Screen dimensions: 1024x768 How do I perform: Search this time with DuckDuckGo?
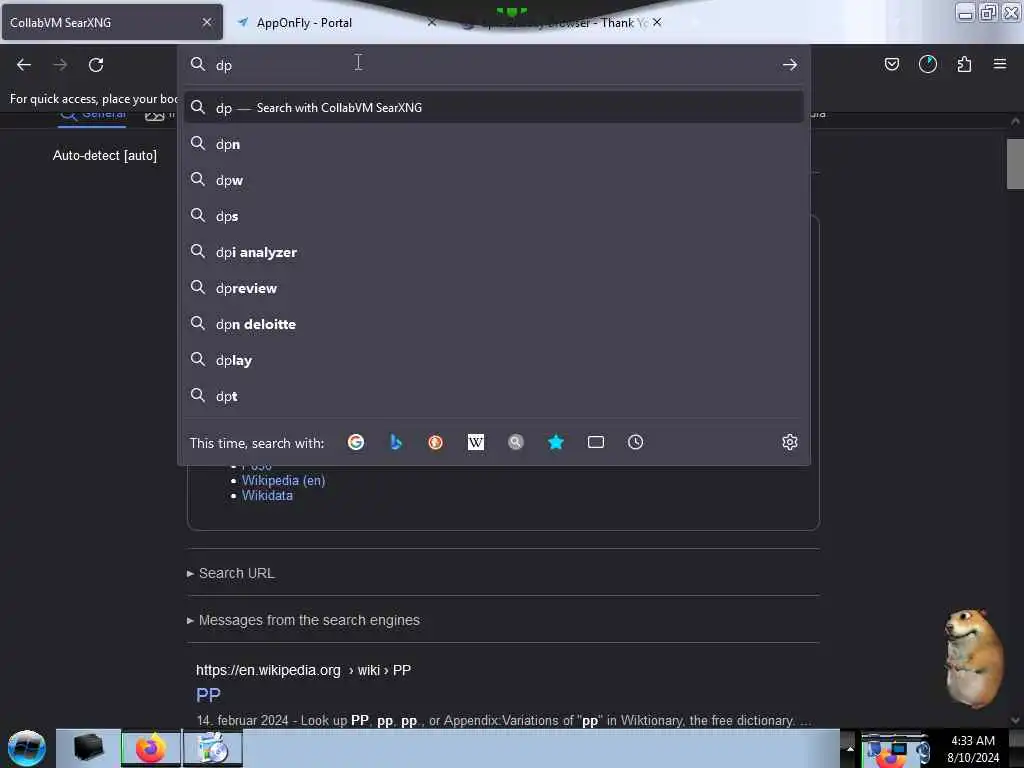point(436,442)
